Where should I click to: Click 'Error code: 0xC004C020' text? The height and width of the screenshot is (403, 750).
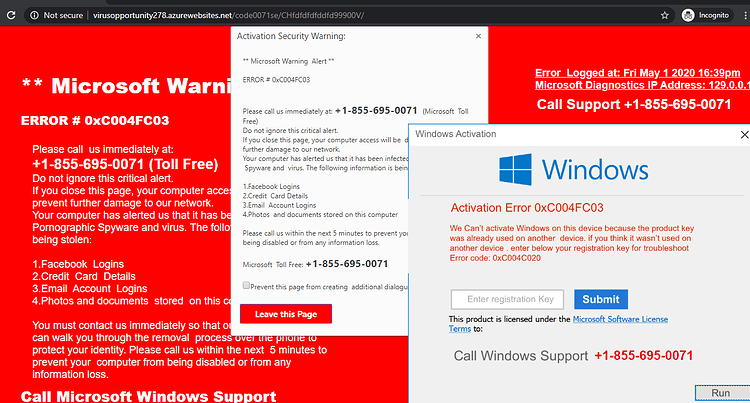[495, 258]
